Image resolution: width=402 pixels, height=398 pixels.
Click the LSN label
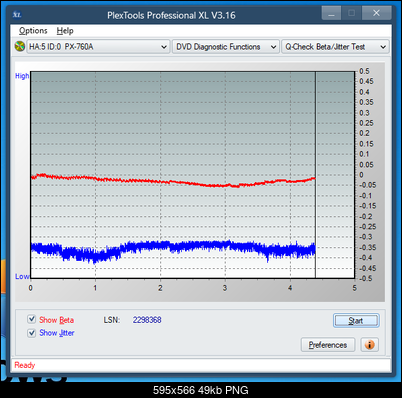(x=112, y=320)
